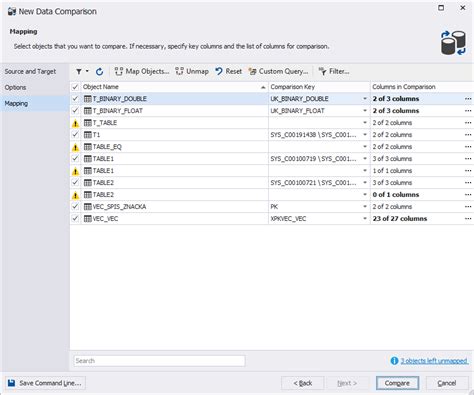Screen dimensions: 474x395
Task: Open Custom Query dialog
Action: 279,71
